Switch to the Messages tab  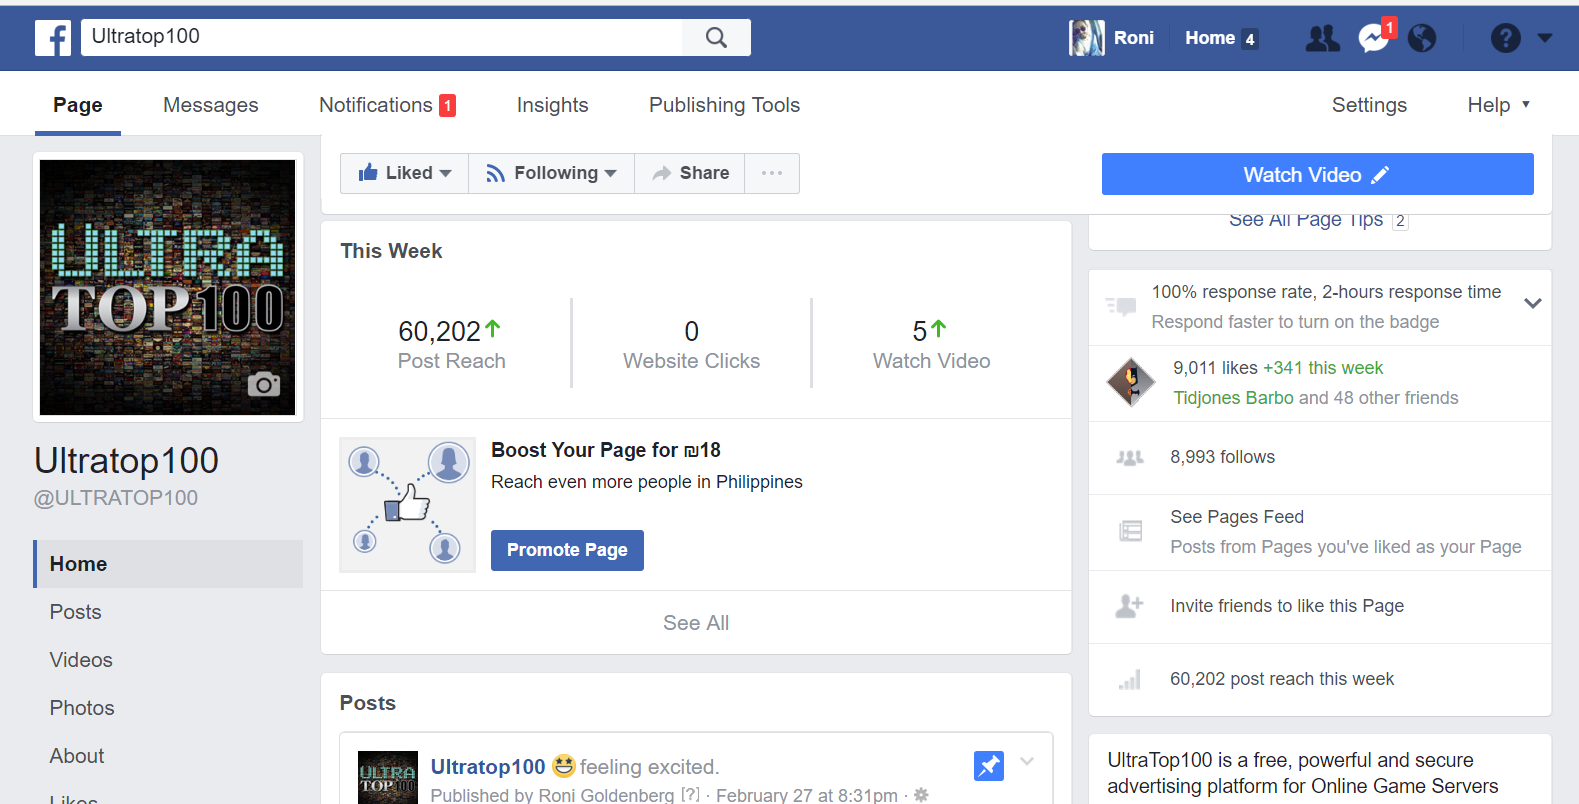[211, 105]
